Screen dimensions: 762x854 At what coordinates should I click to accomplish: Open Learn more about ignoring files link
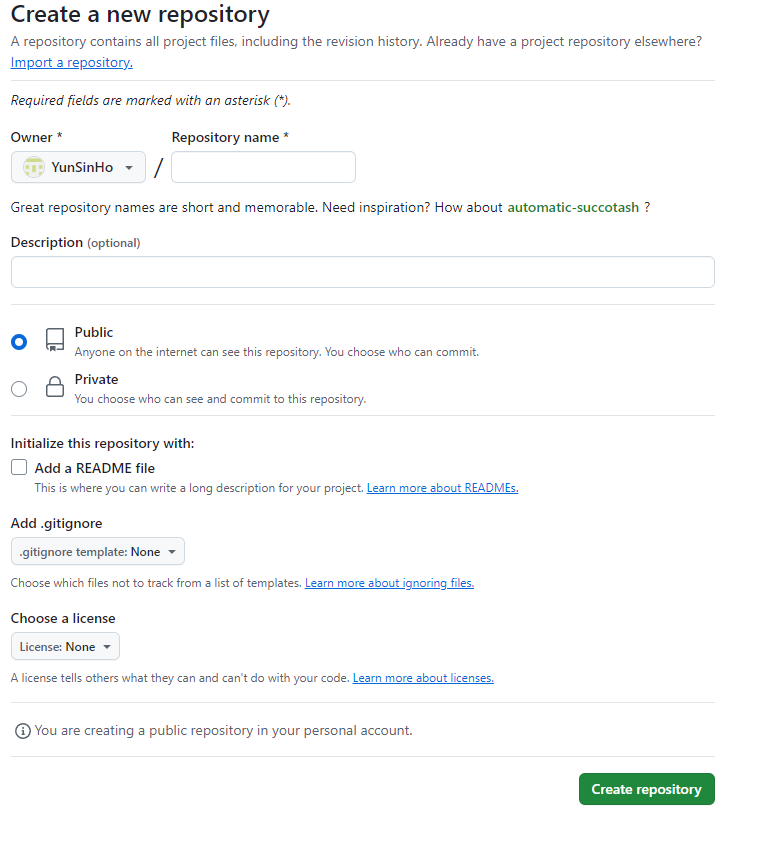(x=389, y=583)
